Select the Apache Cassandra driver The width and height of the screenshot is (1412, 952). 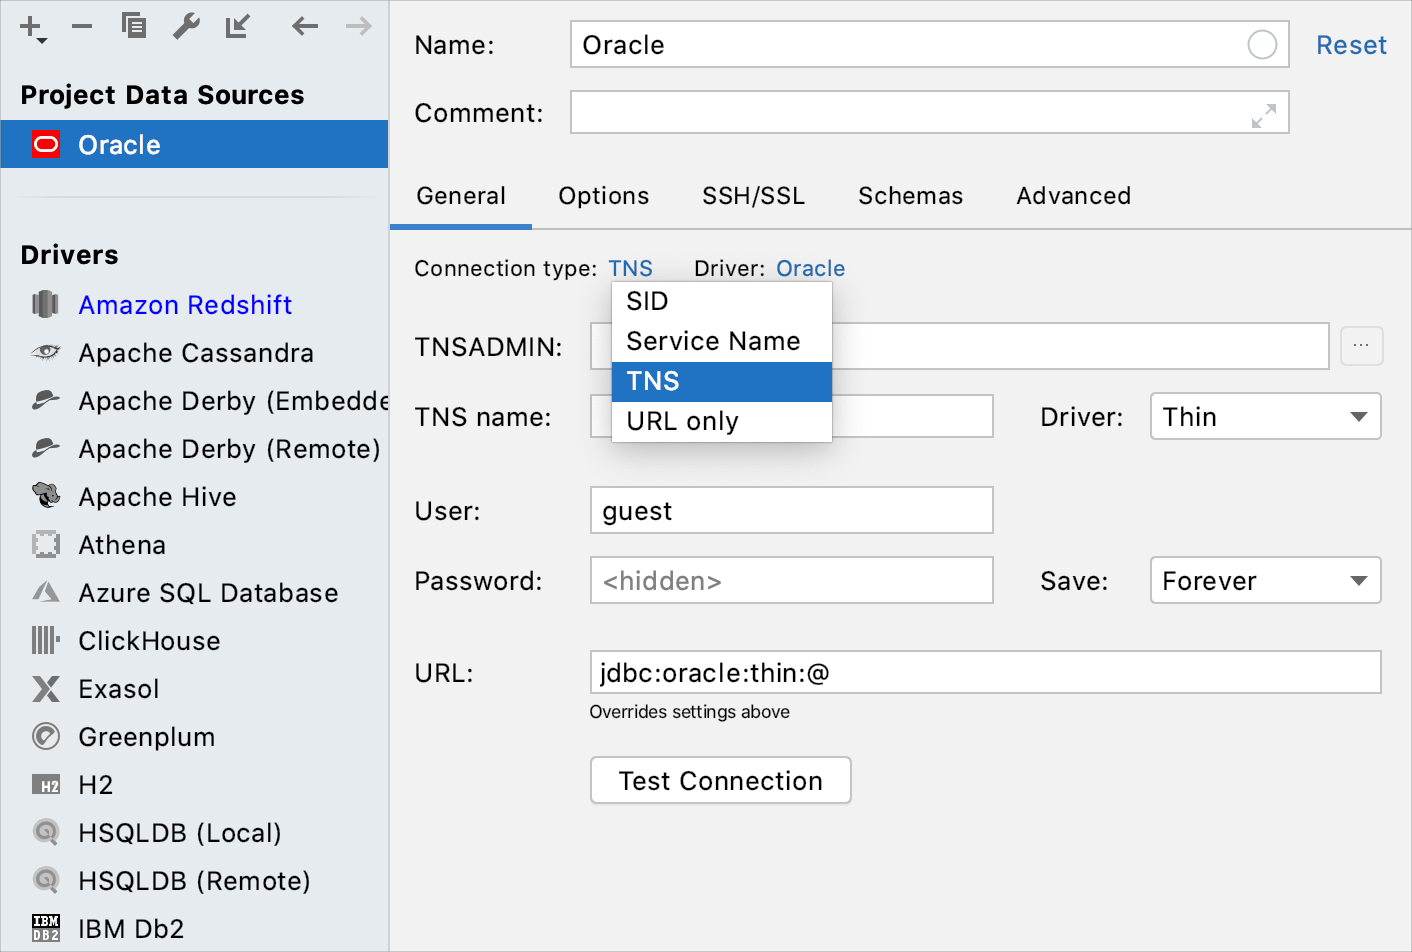coord(196,352)
